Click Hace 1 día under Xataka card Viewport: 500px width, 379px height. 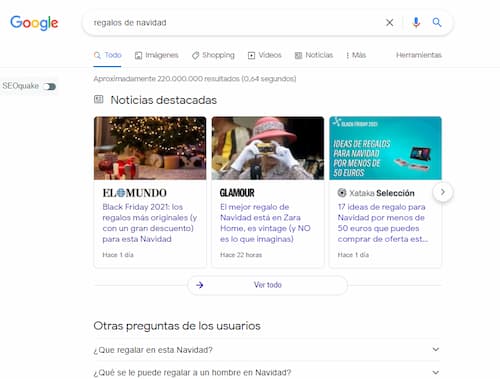(x=353, y=255)
